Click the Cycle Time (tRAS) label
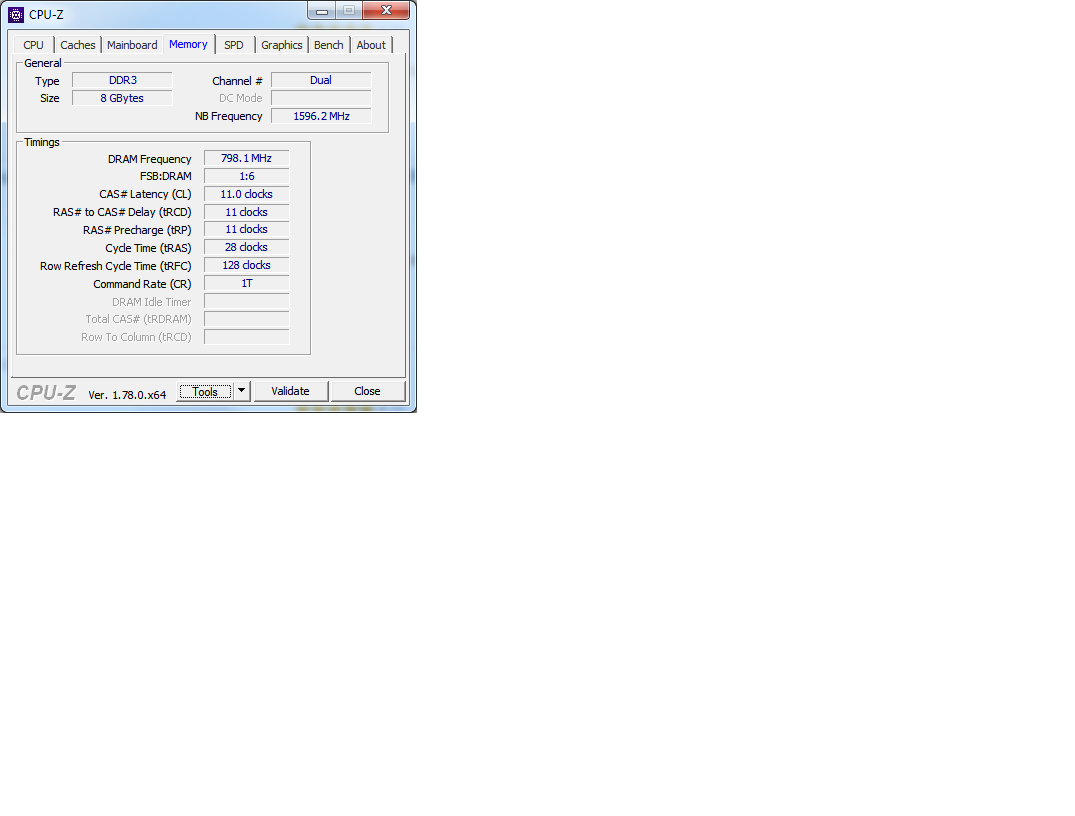 point(148,248)
